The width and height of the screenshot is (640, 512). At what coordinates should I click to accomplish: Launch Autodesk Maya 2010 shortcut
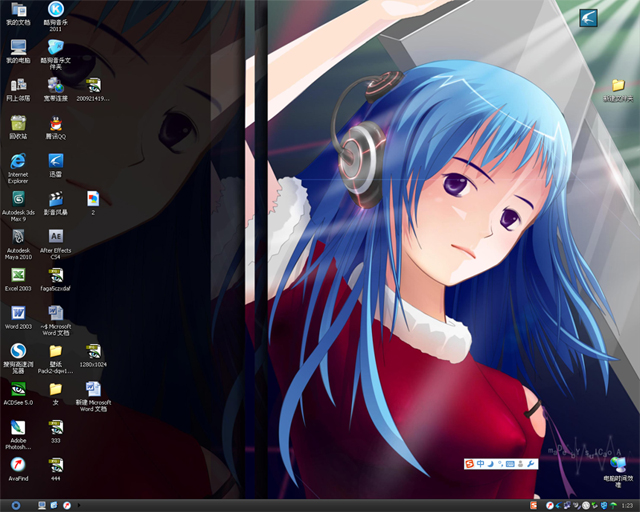(18, 244)
